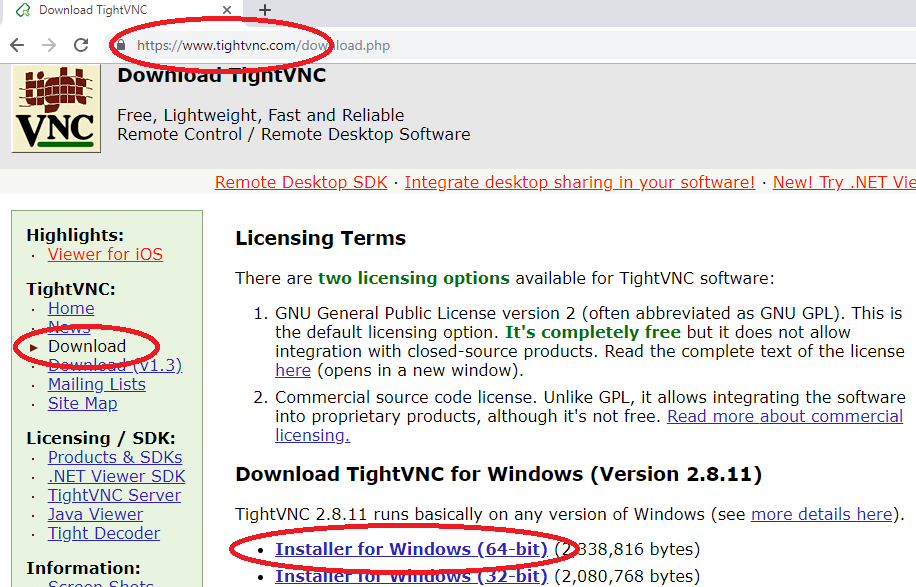
Task: Click the TightVNC logo image
Action: (x=56, y=109)
